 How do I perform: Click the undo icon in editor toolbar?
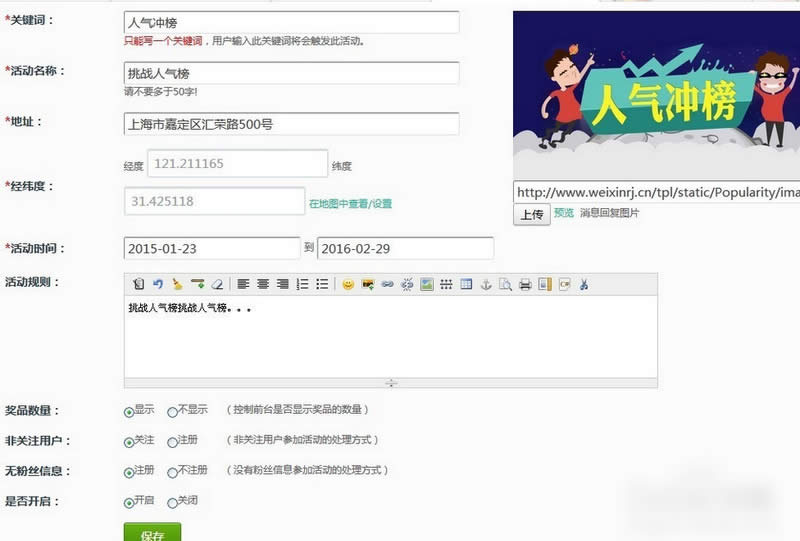click(158, 284)
